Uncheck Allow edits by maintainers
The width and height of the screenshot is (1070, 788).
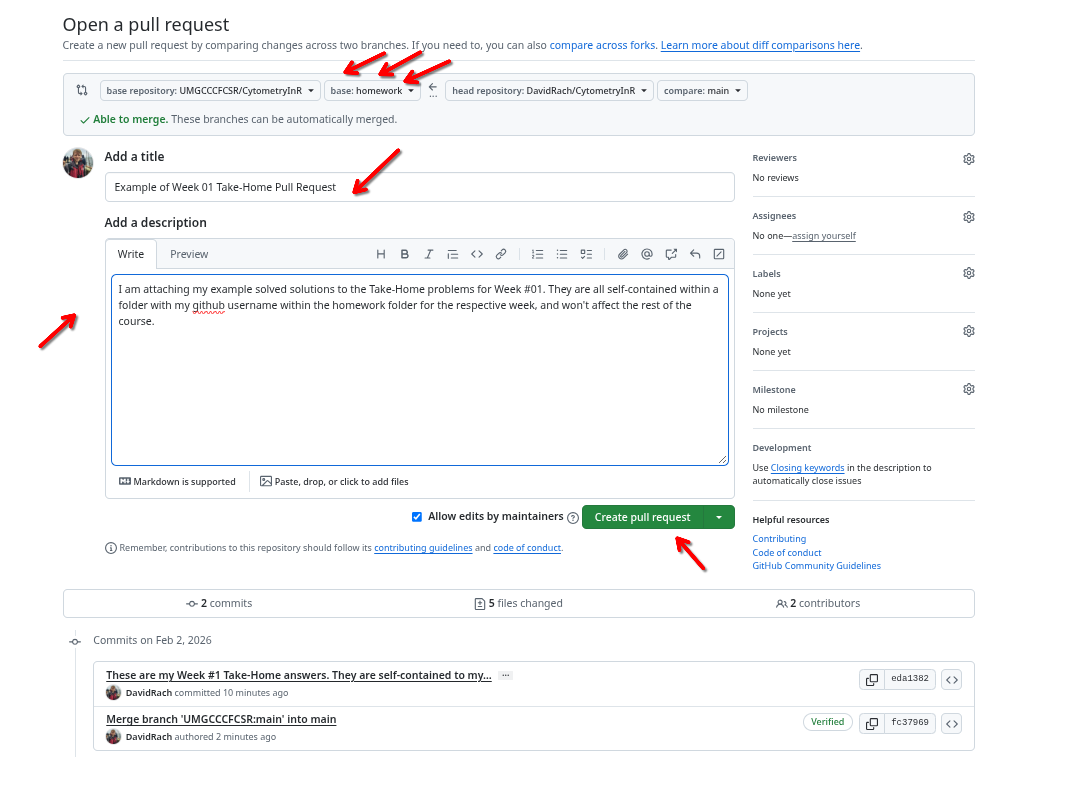(417, 517)
